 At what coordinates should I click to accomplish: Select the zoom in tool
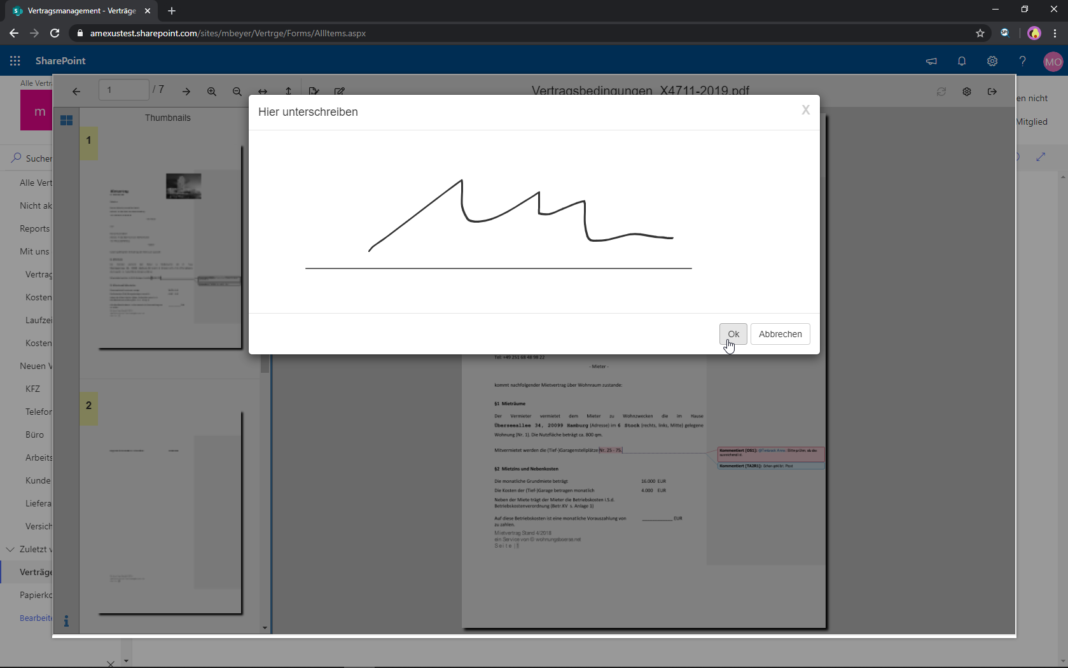[x=212, y=91]
